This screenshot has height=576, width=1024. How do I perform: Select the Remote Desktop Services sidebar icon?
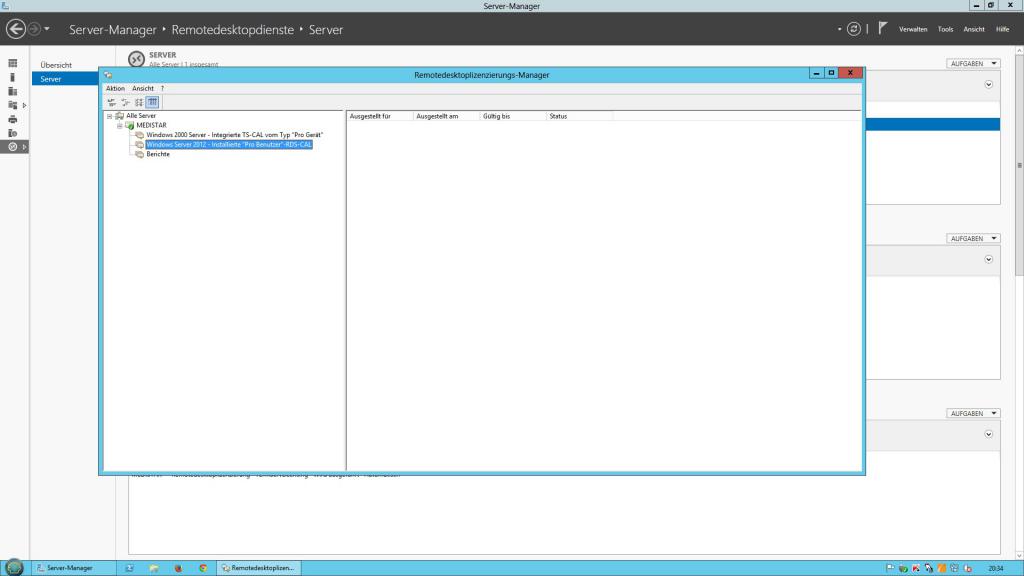(x=12, y=147)
